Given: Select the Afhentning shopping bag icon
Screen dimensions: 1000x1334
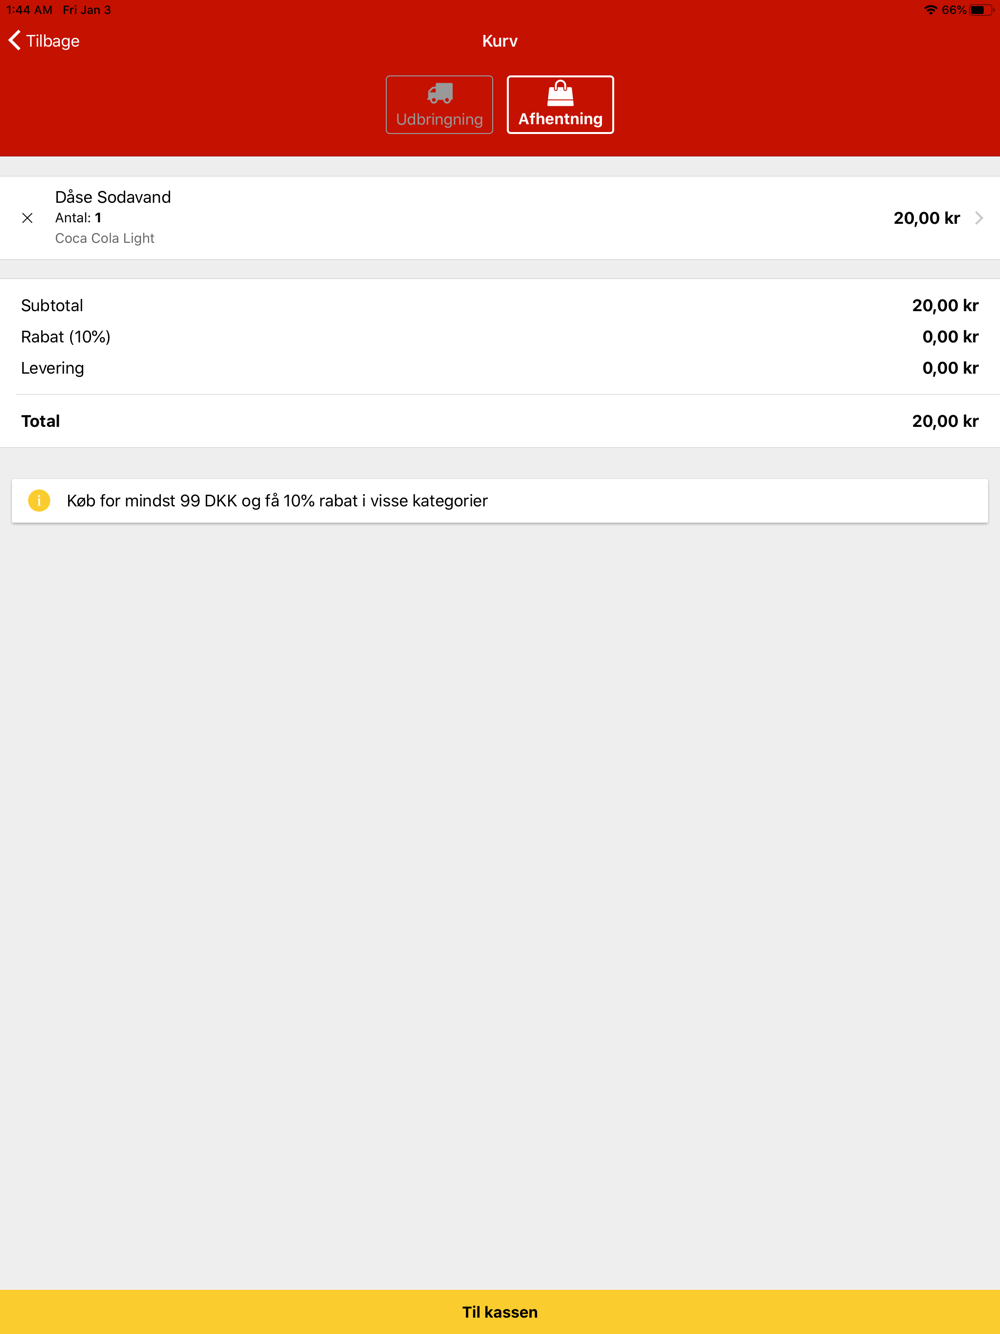Looking at the screenshot, I should [x=560, y=94].
